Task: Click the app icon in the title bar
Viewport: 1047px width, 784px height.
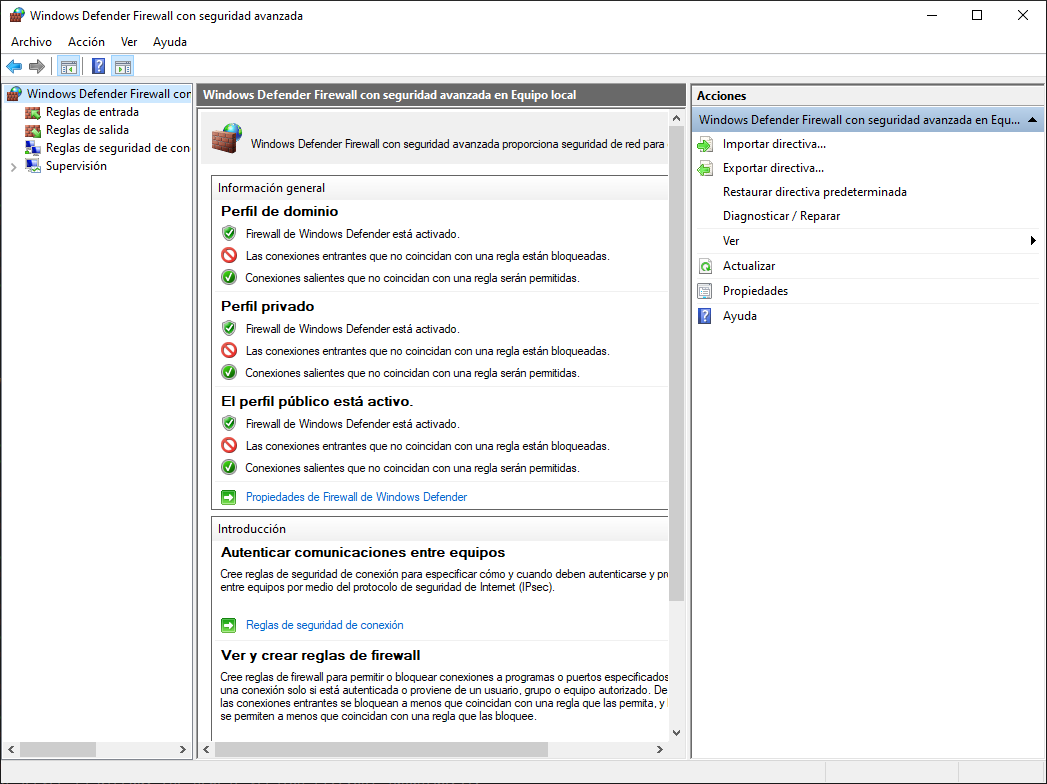Action: [x=17, y=15]
